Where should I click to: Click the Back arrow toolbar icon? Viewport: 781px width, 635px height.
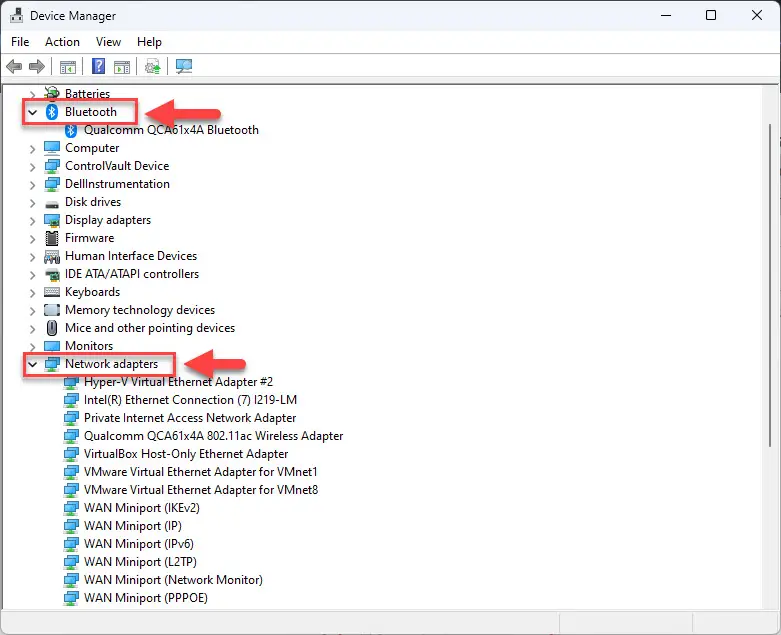pos(14,66)
